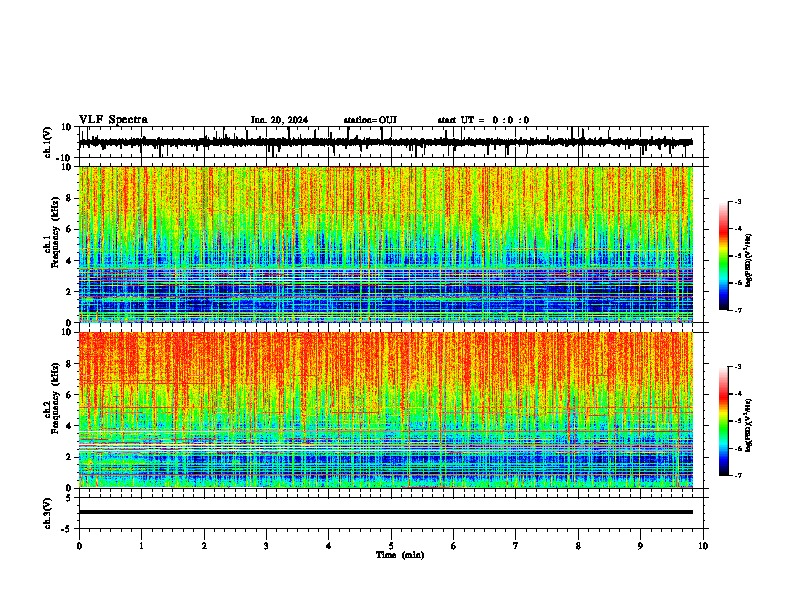792x612 pixels.
Task: Click the ch.1 spectrogram color scale bar
Action: [724, 256]
